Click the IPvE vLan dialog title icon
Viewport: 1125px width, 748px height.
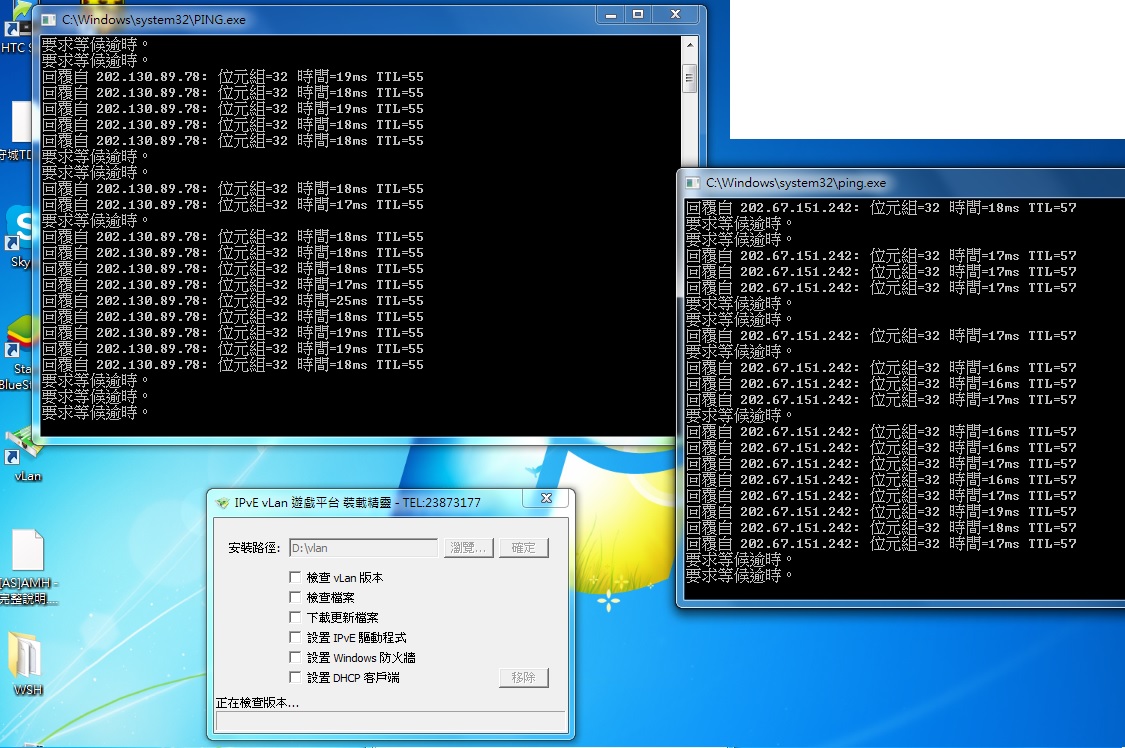pos(222,503)
